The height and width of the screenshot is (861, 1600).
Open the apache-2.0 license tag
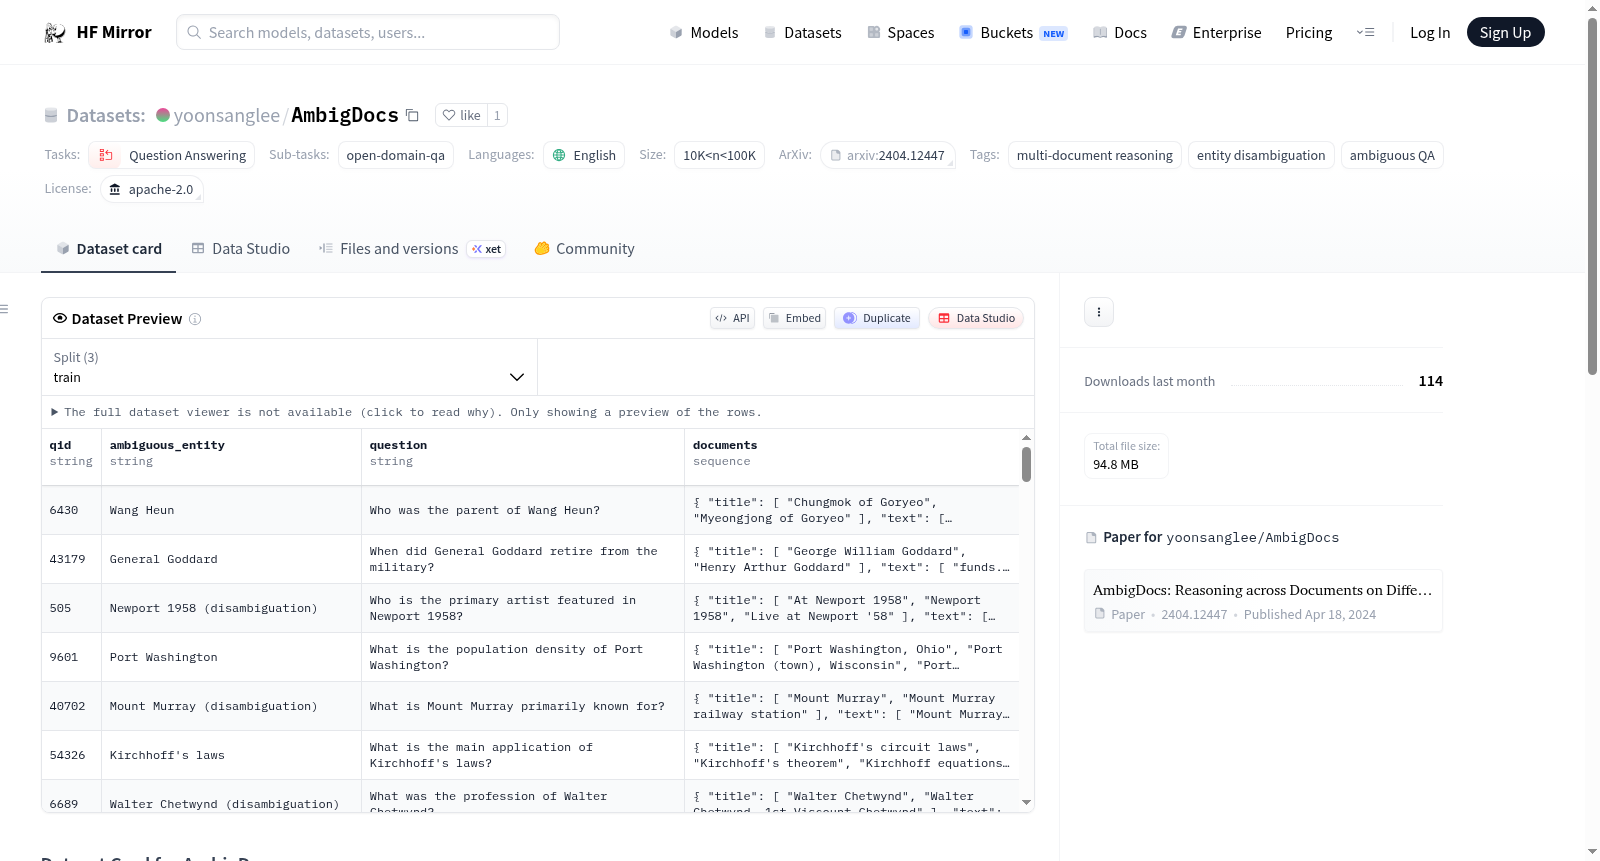[x=152, y=189]
